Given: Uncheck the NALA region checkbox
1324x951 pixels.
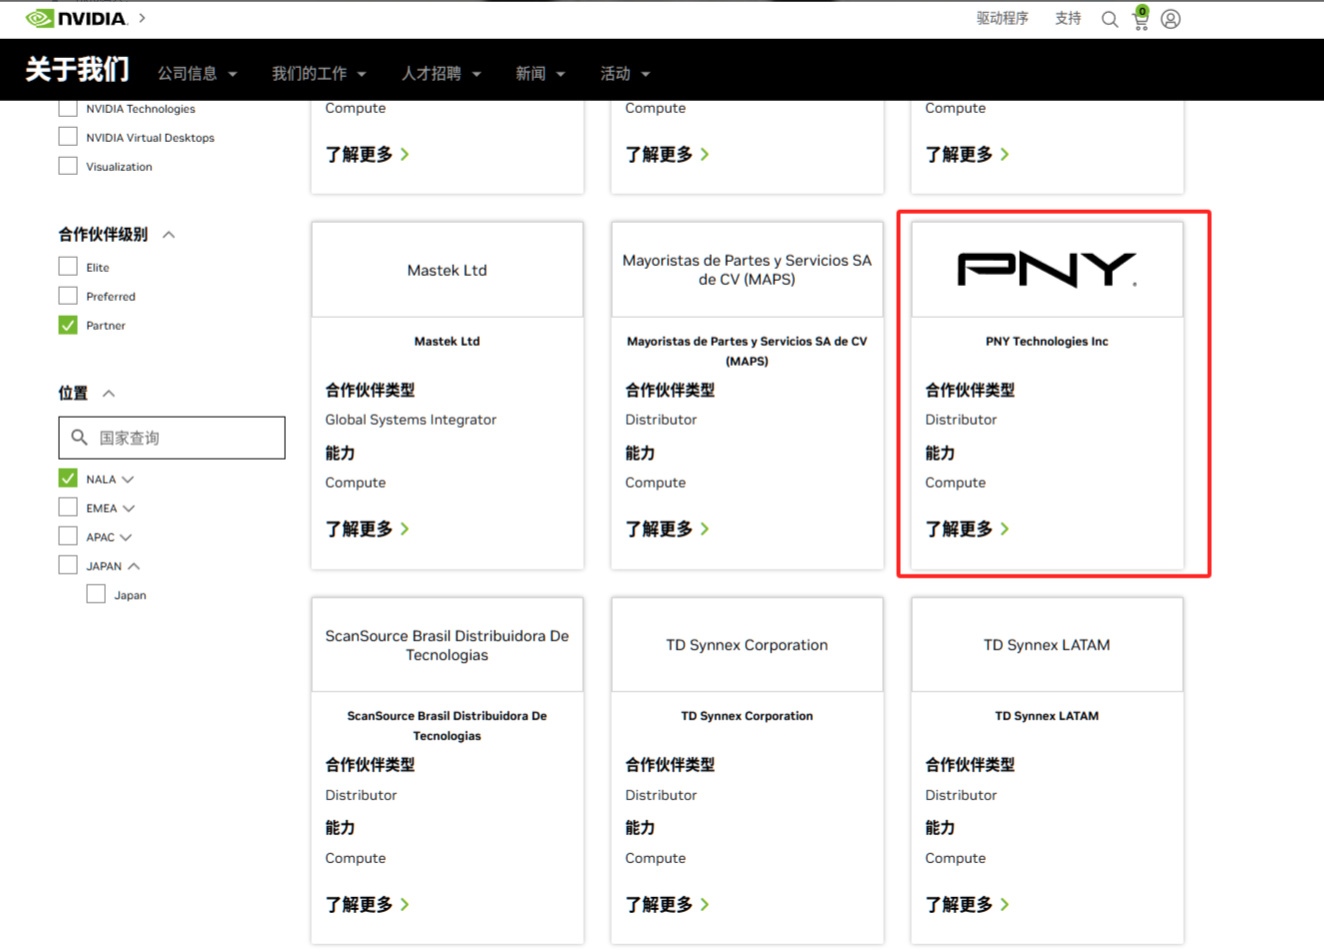Looking at the screenshot, I should 68,479.
